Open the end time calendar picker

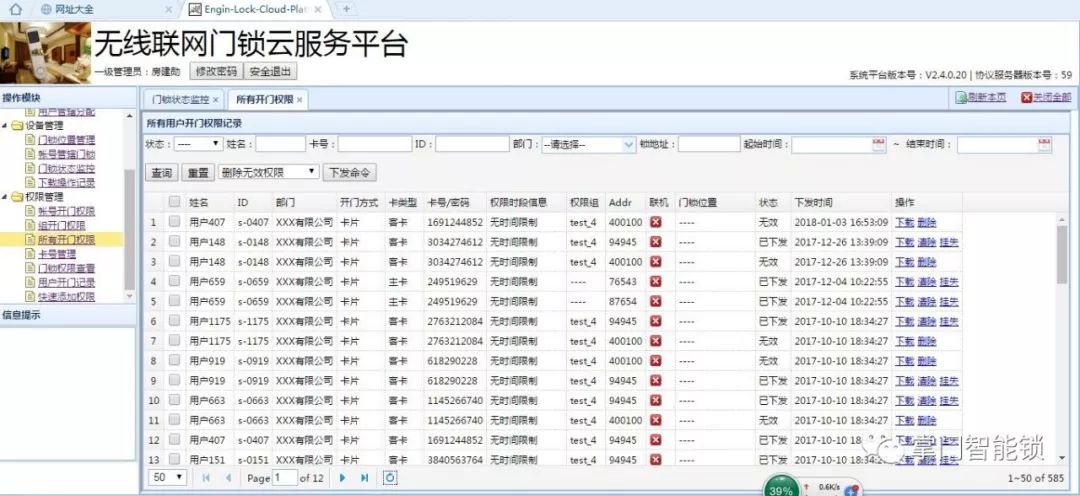1044,145
